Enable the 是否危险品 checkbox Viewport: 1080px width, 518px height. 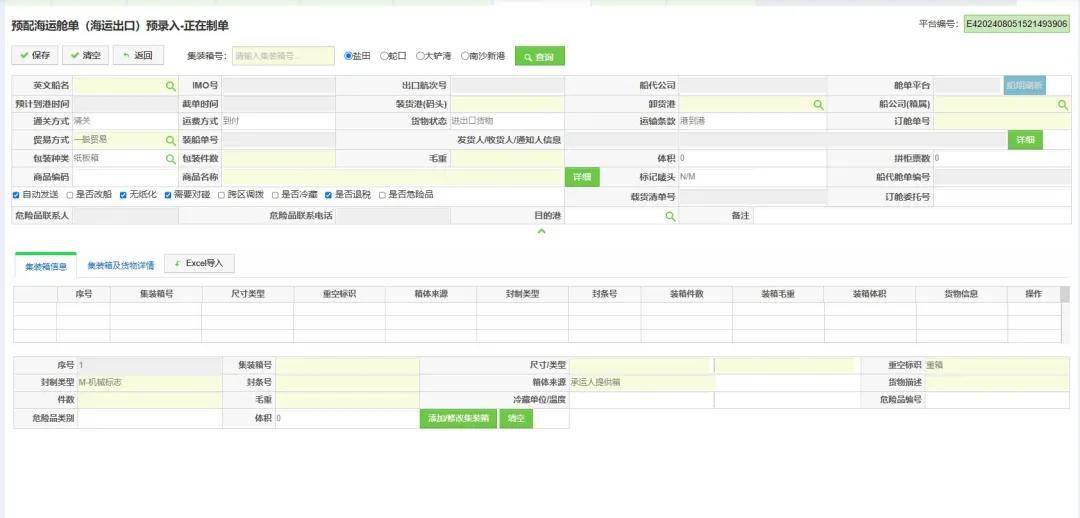[382, 194]
